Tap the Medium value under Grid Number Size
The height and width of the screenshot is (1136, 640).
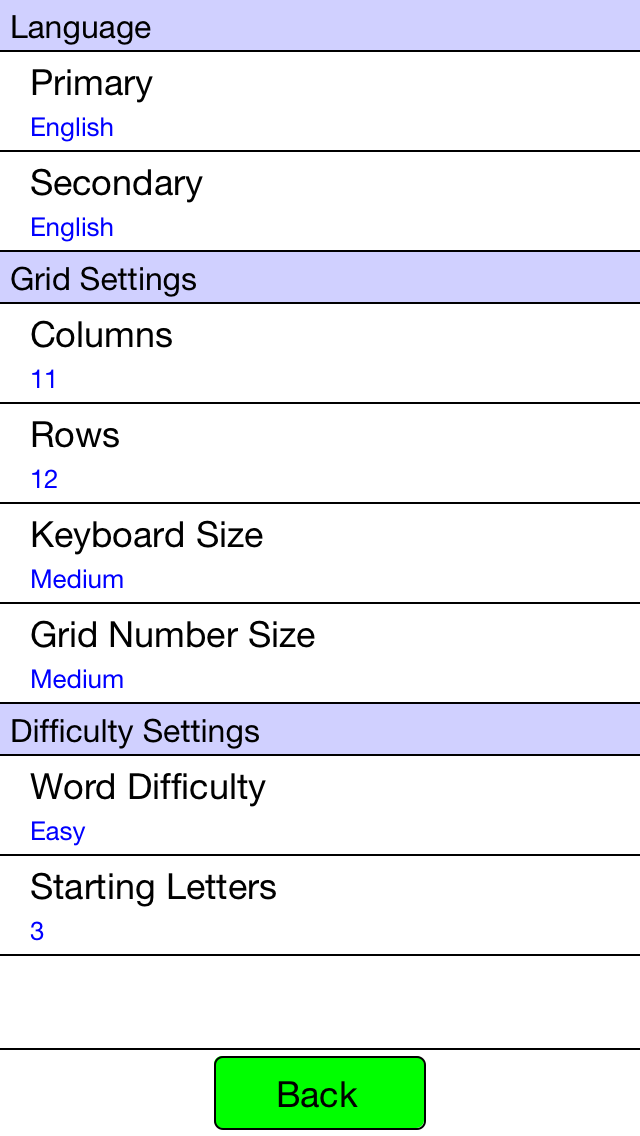(77, 679)
